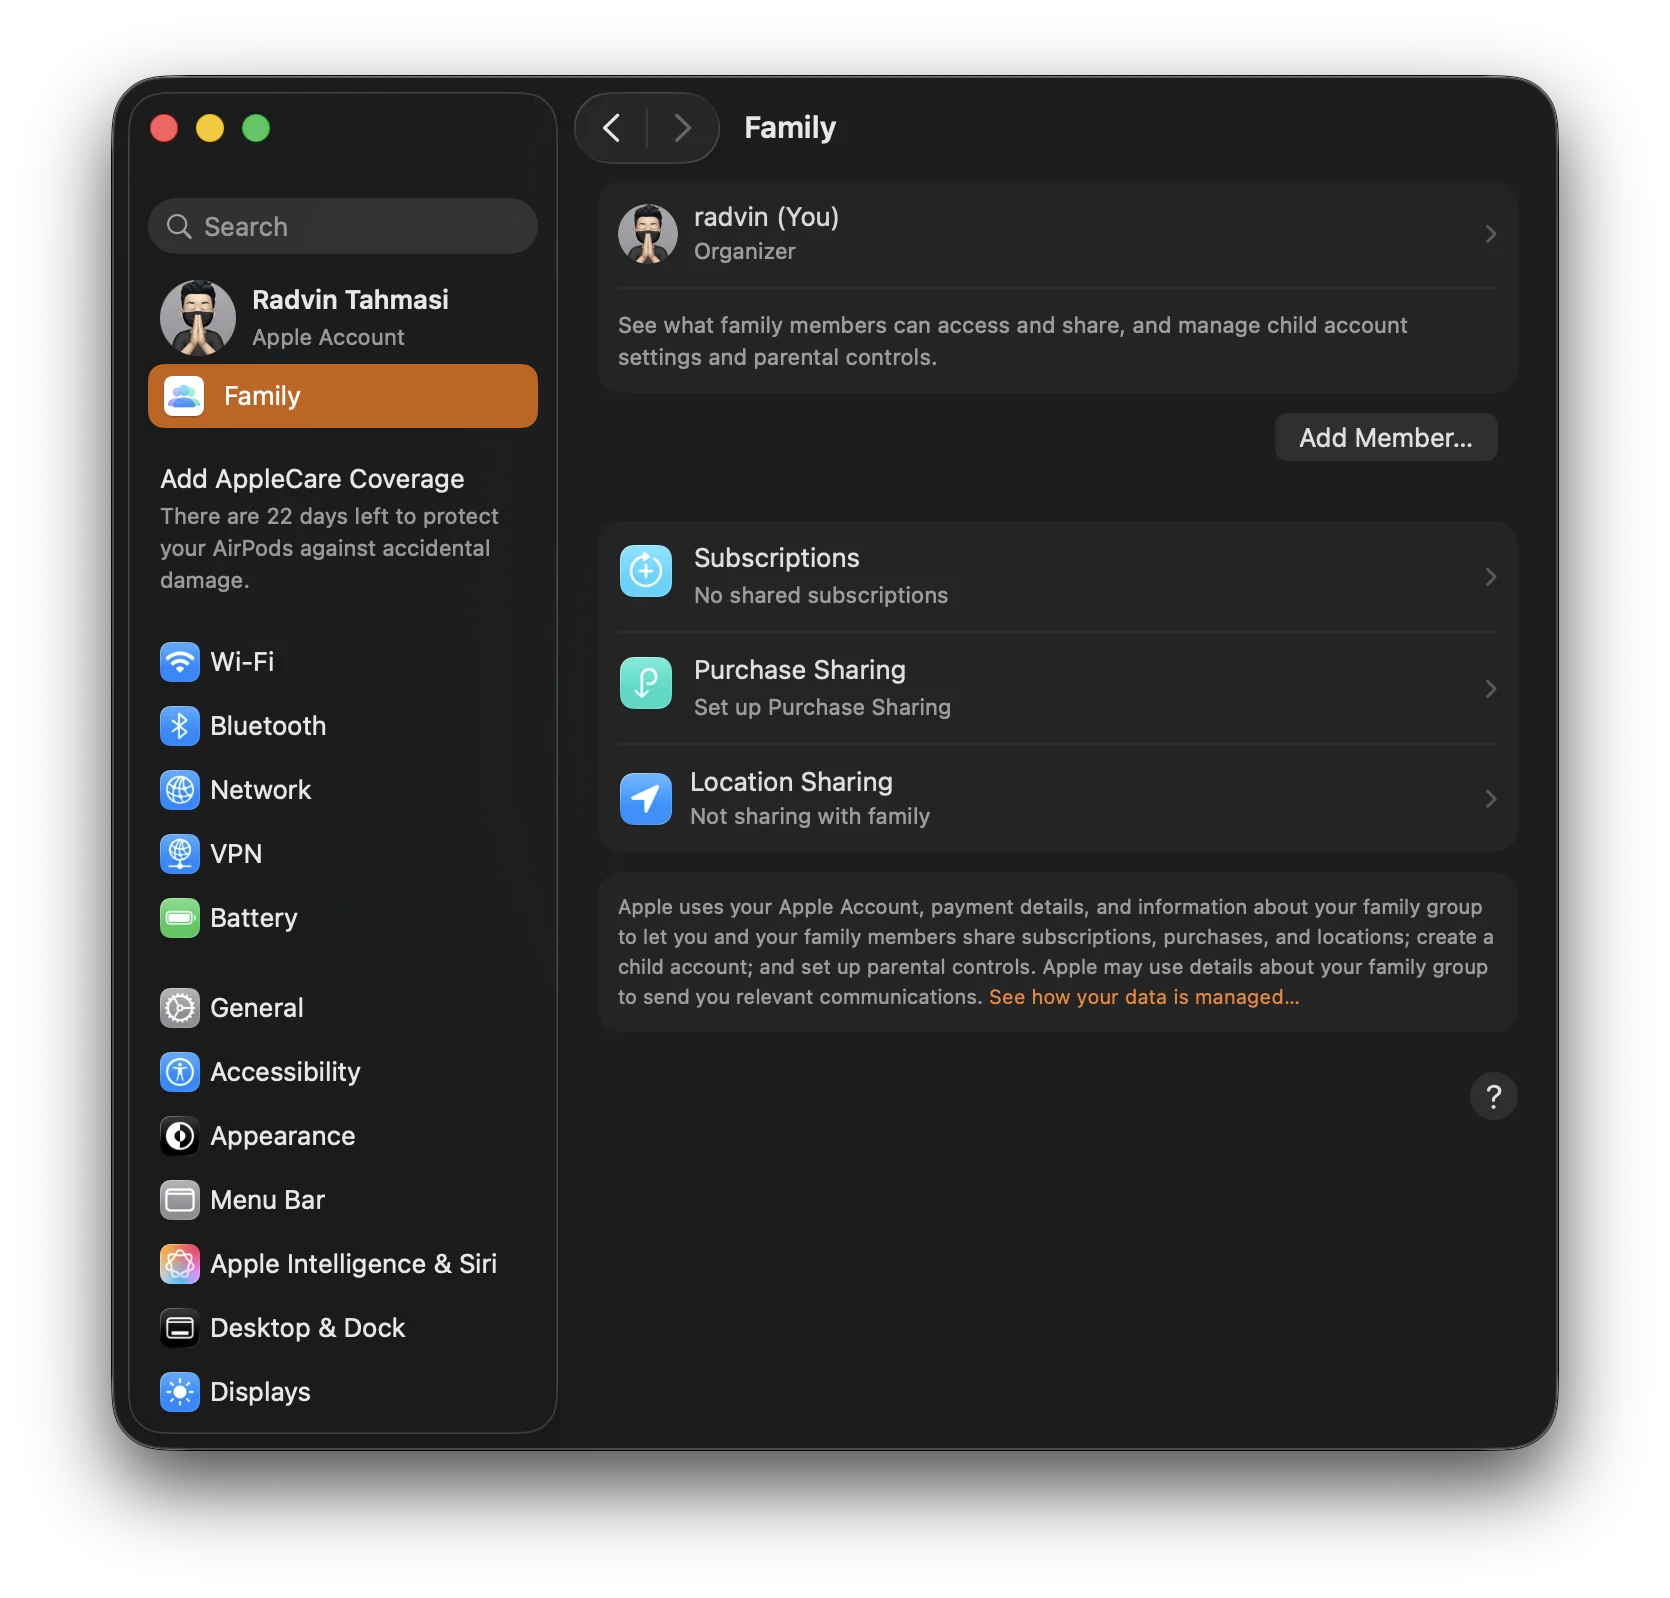The width and height of the screenshot is (1670, 1598).
Task: Open General gear icon
Action: coord(180,1008)
